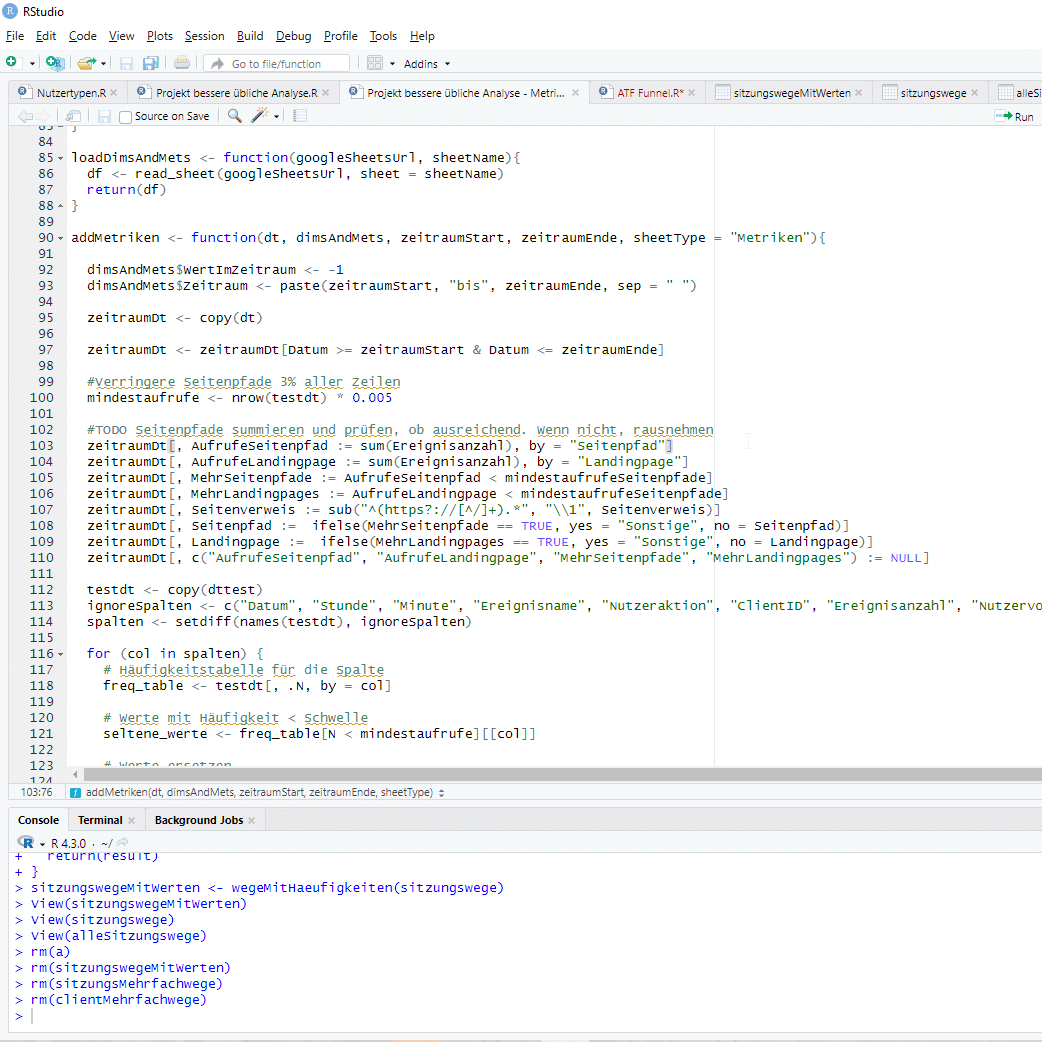The width and height of the screenshot is (1042, 1042).
Task: Open the Build menu
Action: tap(250, 36)
